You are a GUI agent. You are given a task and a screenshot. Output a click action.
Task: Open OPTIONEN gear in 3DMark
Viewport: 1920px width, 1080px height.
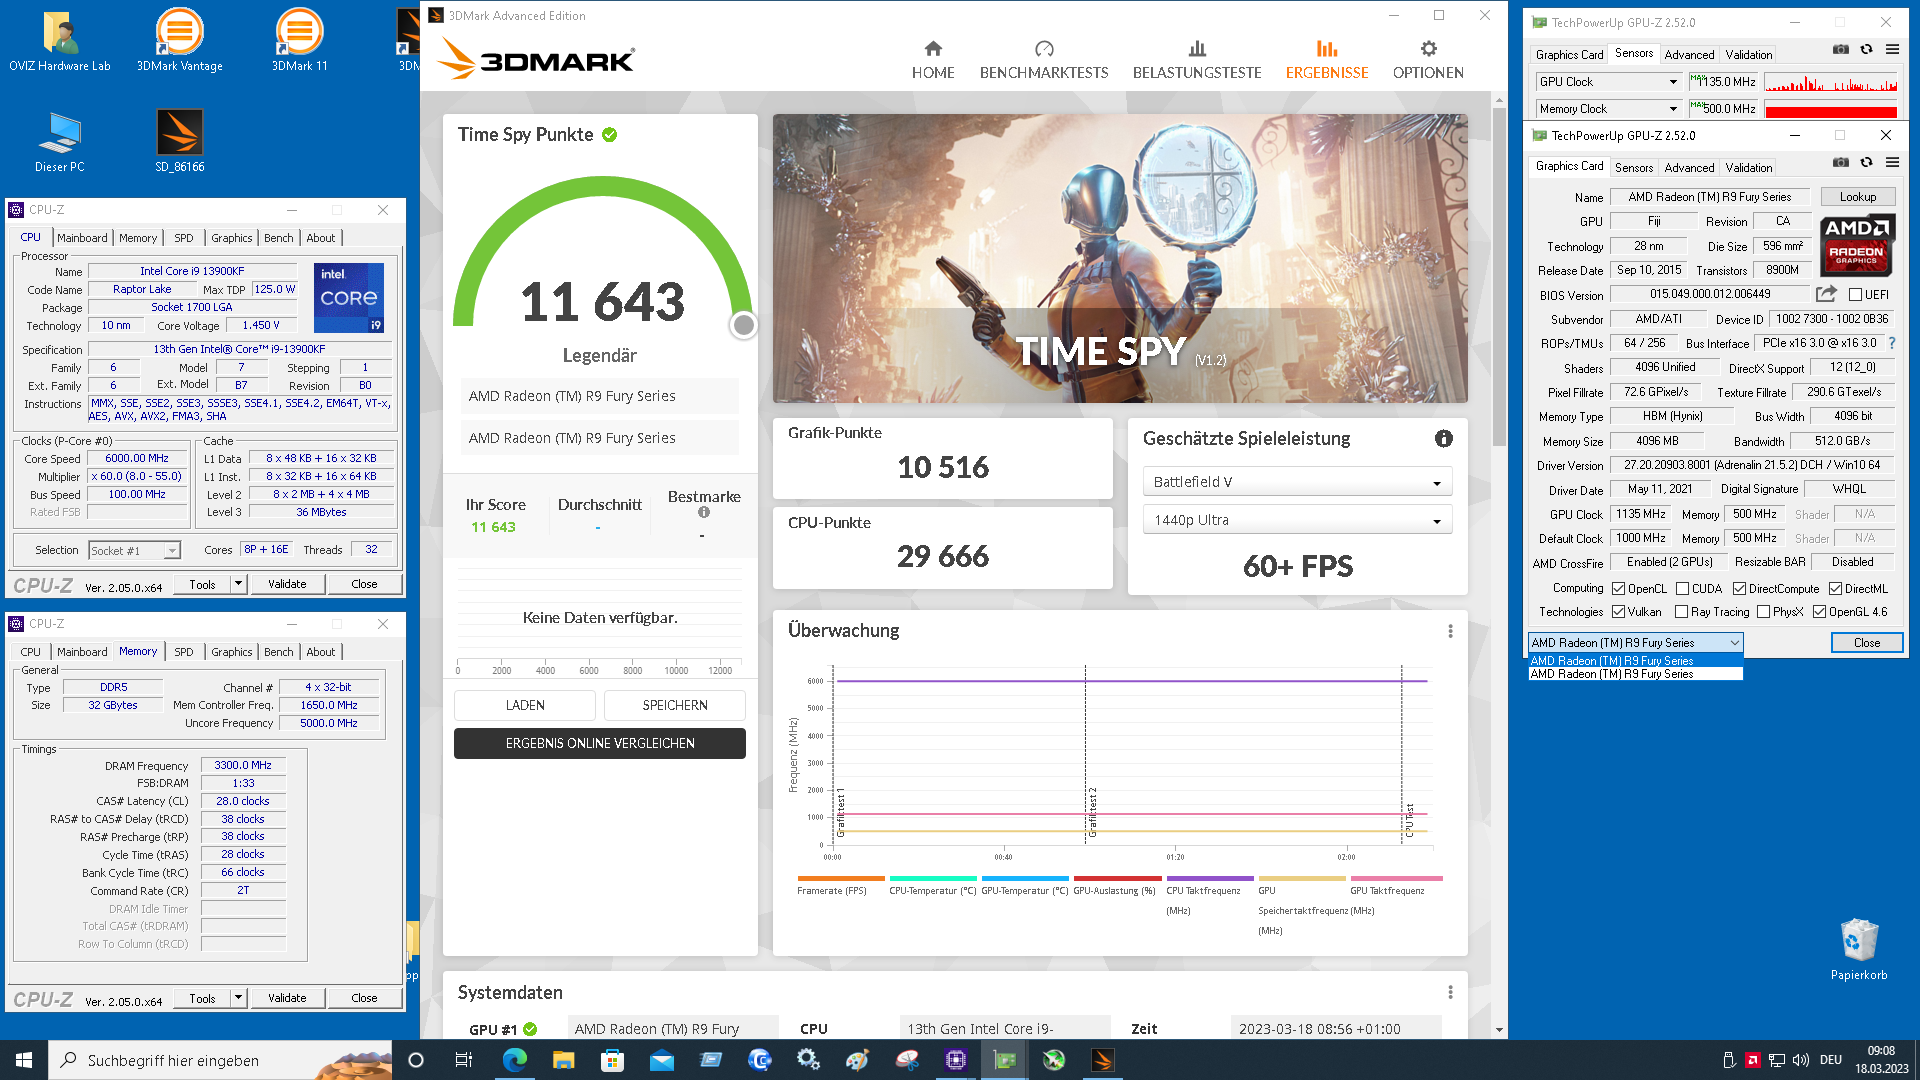coord(1428,60)
